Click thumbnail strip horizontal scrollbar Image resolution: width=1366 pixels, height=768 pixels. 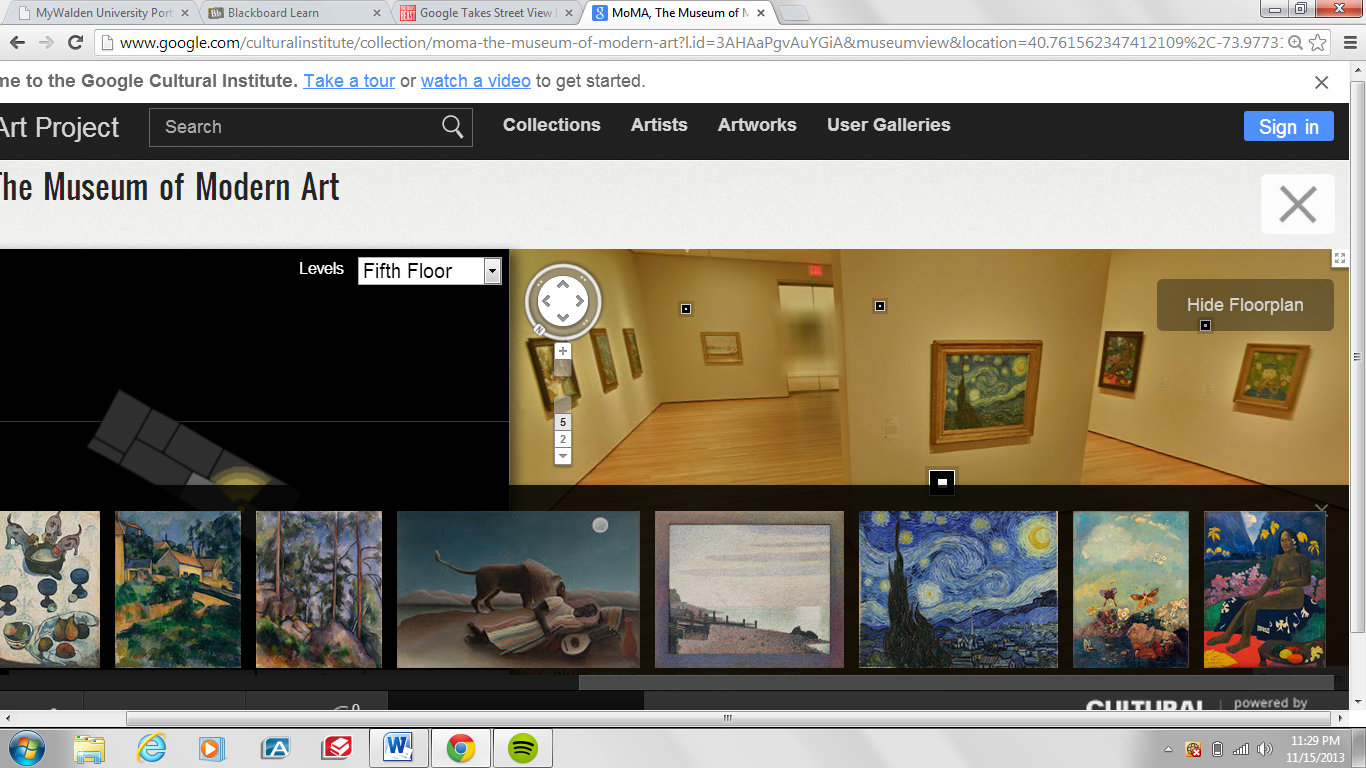point(955,682)
